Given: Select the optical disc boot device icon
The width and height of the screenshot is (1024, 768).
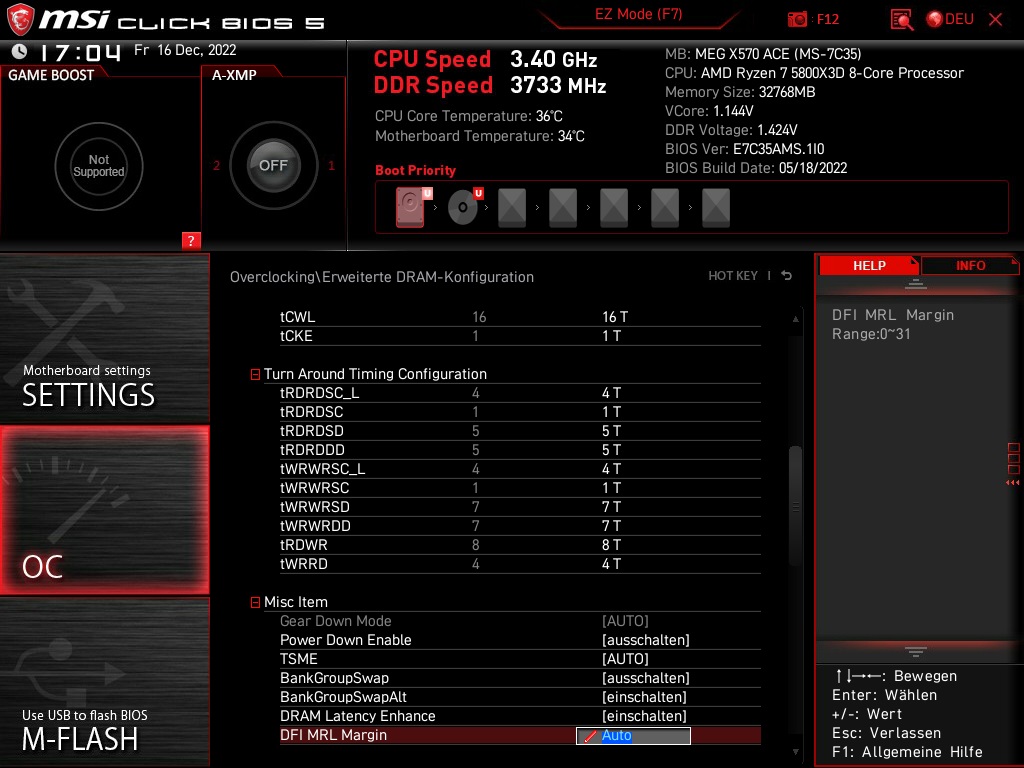Looking at the screenshot, I should 465,207.
